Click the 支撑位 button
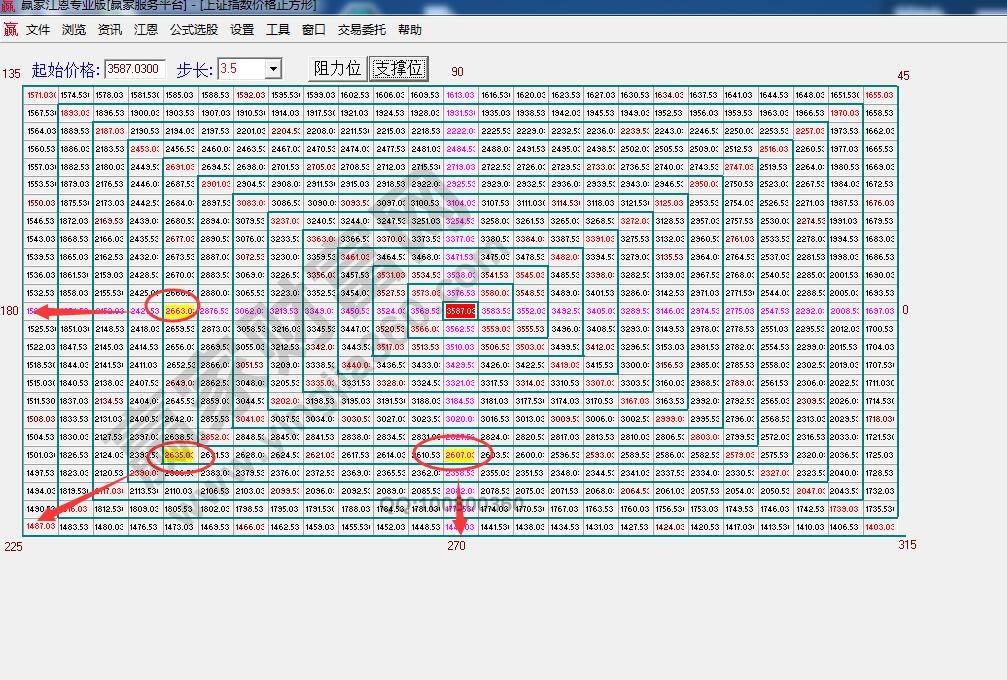Viewport: 1007px width, 680px height. [399, 68]
